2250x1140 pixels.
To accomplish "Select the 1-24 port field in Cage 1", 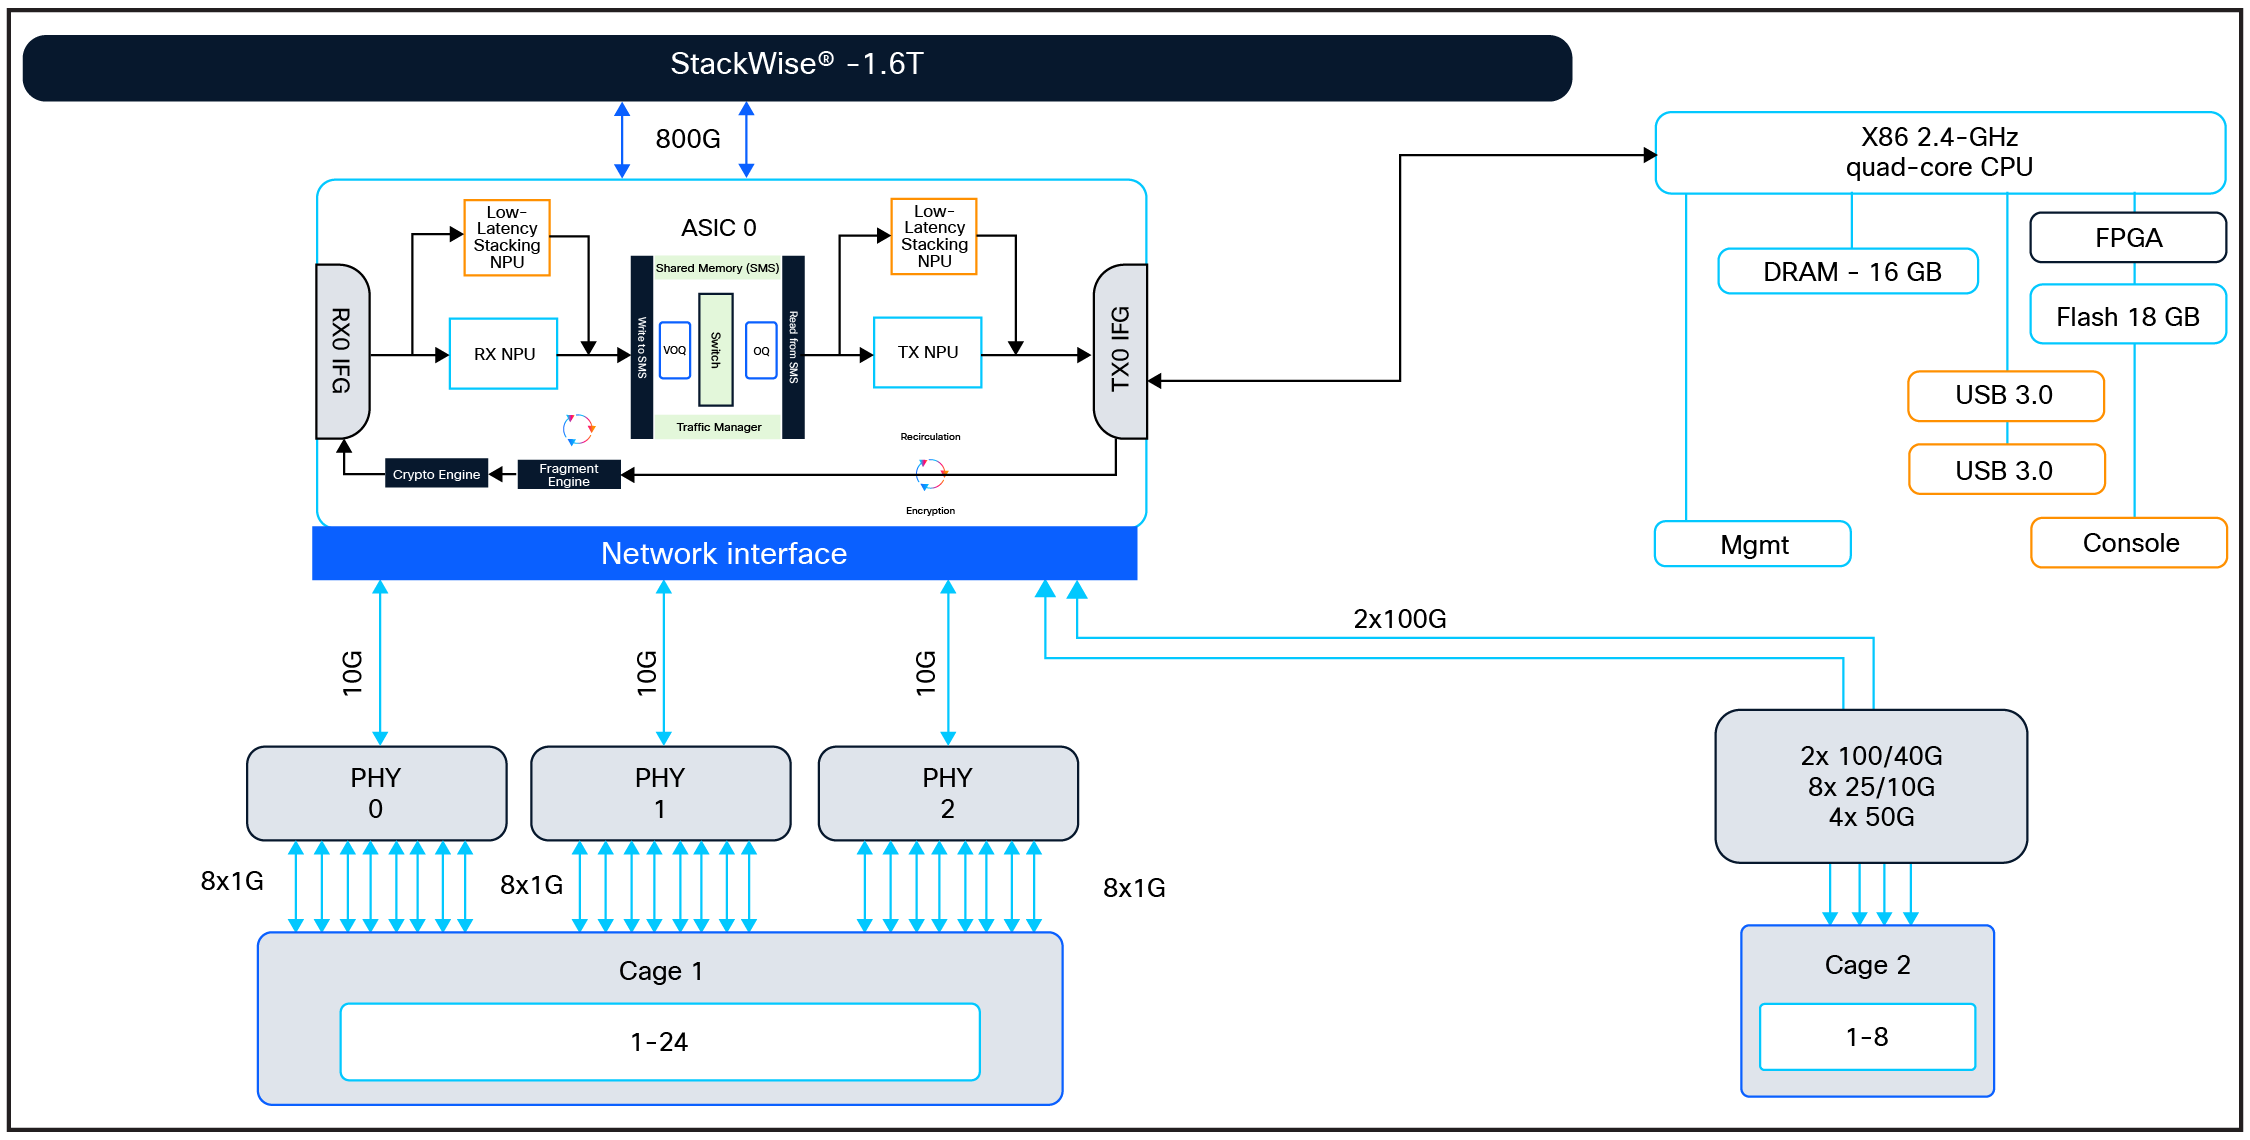I will (660, 1040).
